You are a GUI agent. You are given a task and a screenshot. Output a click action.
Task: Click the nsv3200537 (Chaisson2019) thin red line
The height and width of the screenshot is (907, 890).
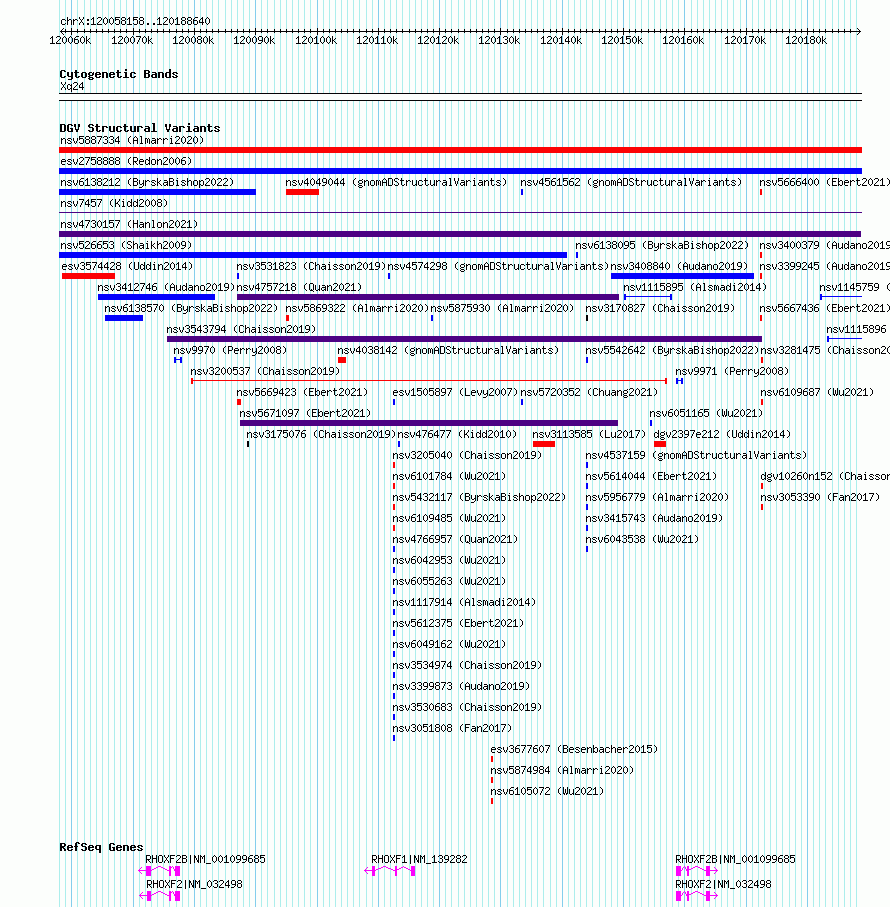tap(429, 381)
